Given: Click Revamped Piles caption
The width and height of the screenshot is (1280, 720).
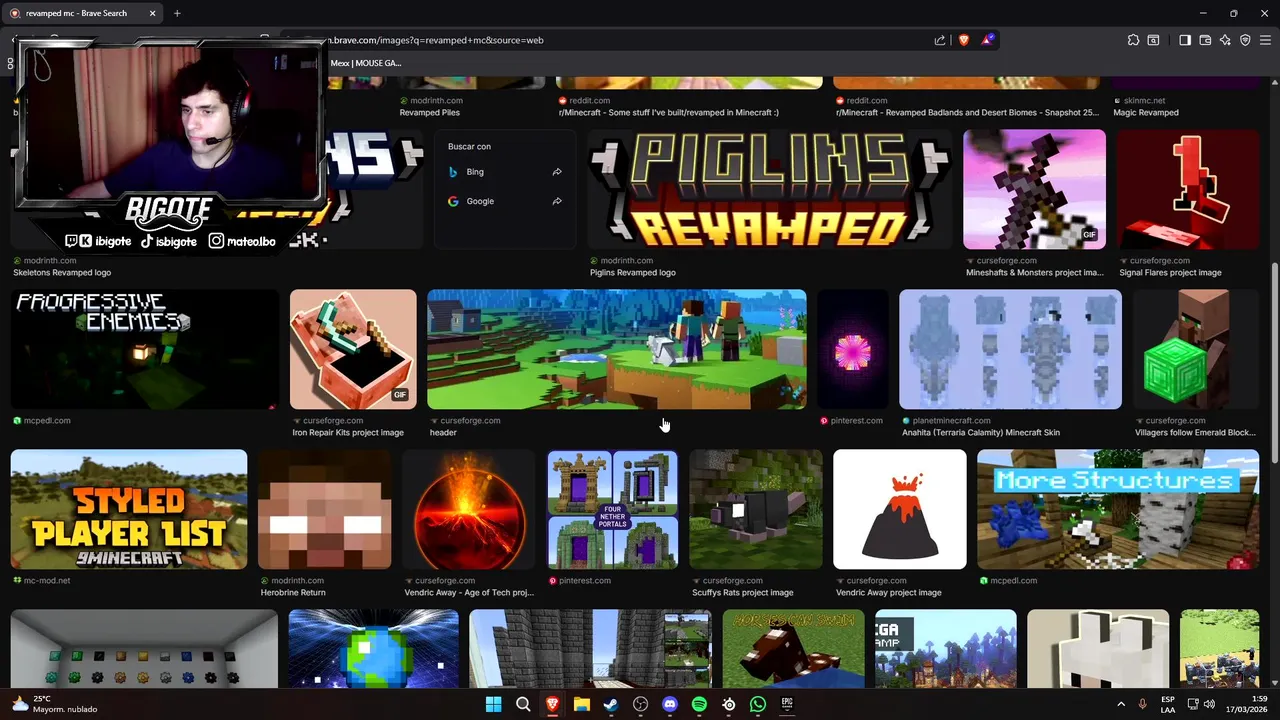Looking at the screenshot, I should click(x=429, y=113).
